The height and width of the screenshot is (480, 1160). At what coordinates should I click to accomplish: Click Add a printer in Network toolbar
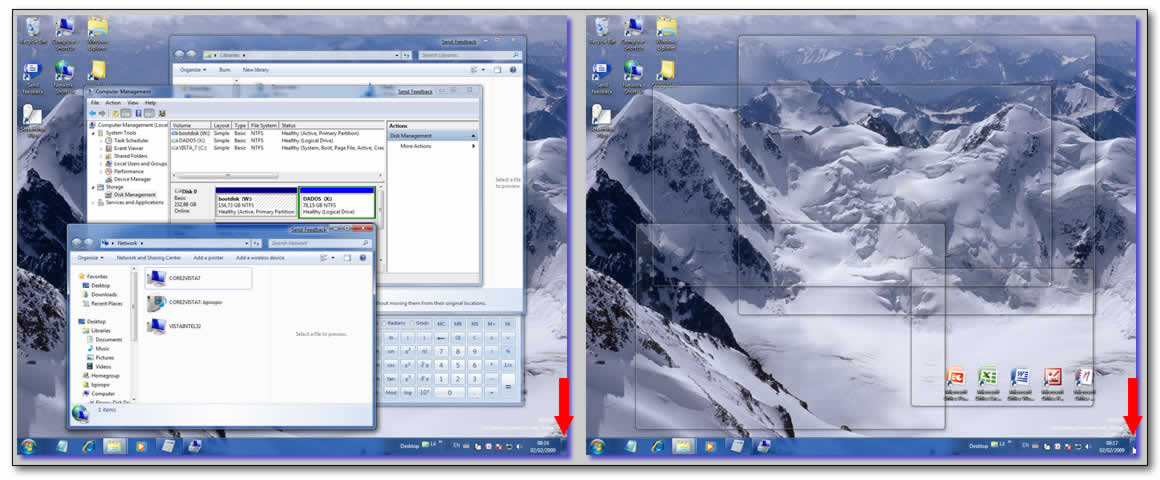click(209, 258)
